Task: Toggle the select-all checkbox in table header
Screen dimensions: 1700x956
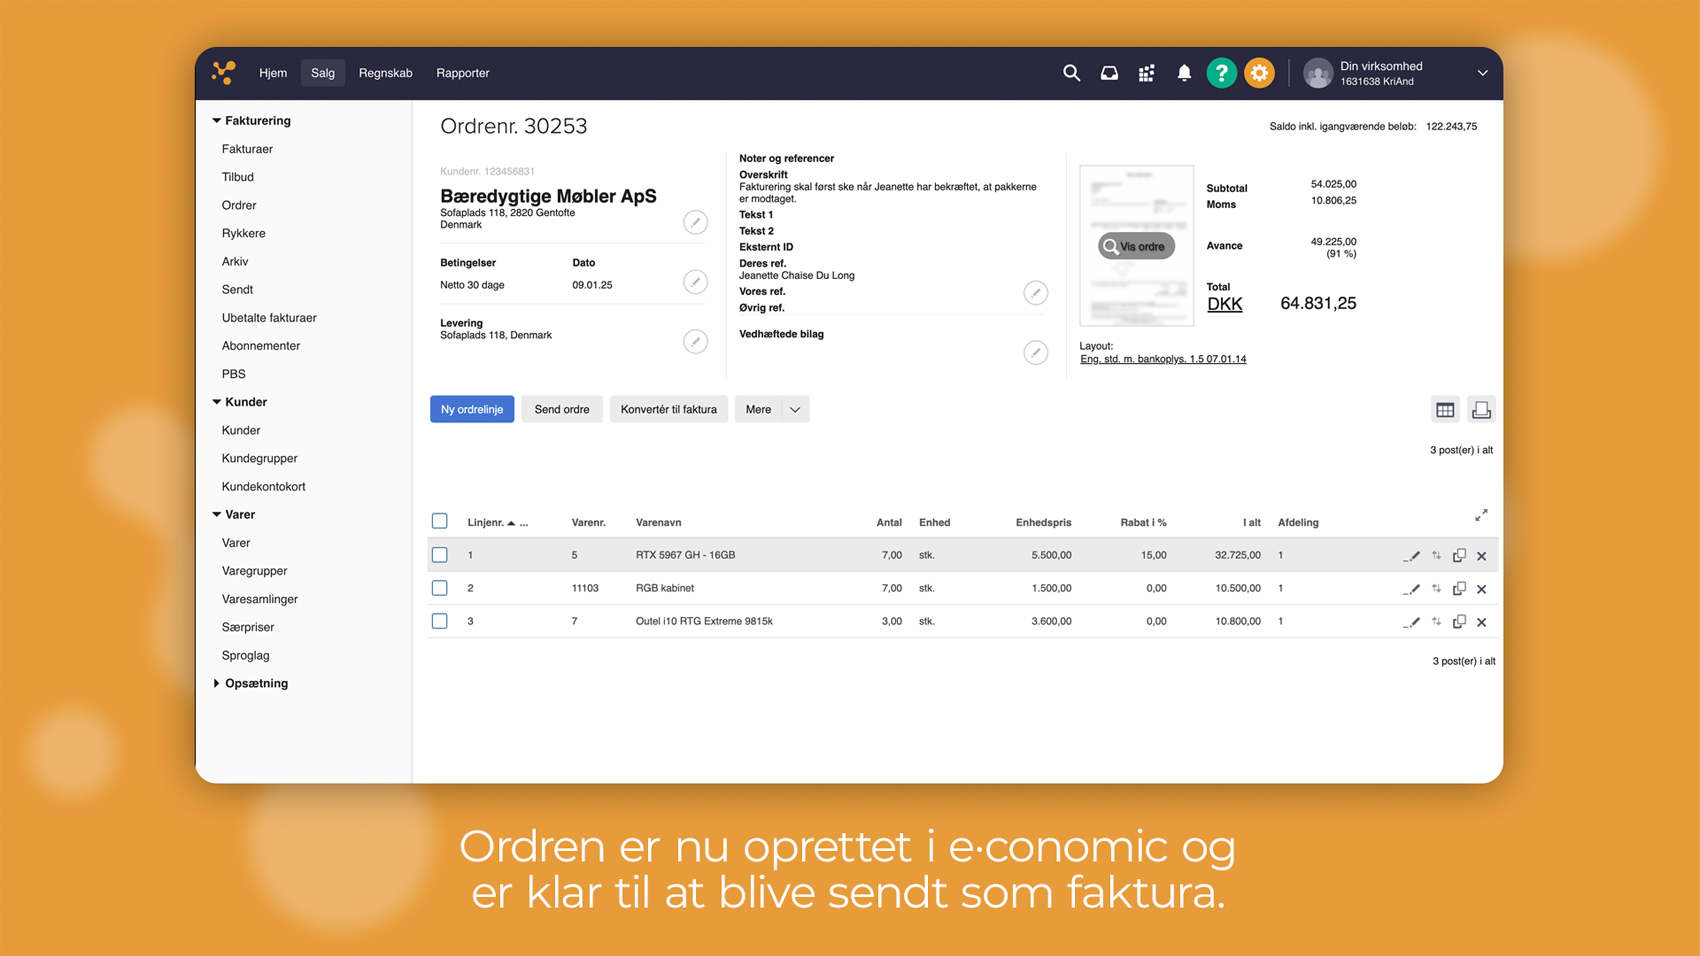Action: tap(440, 521)
